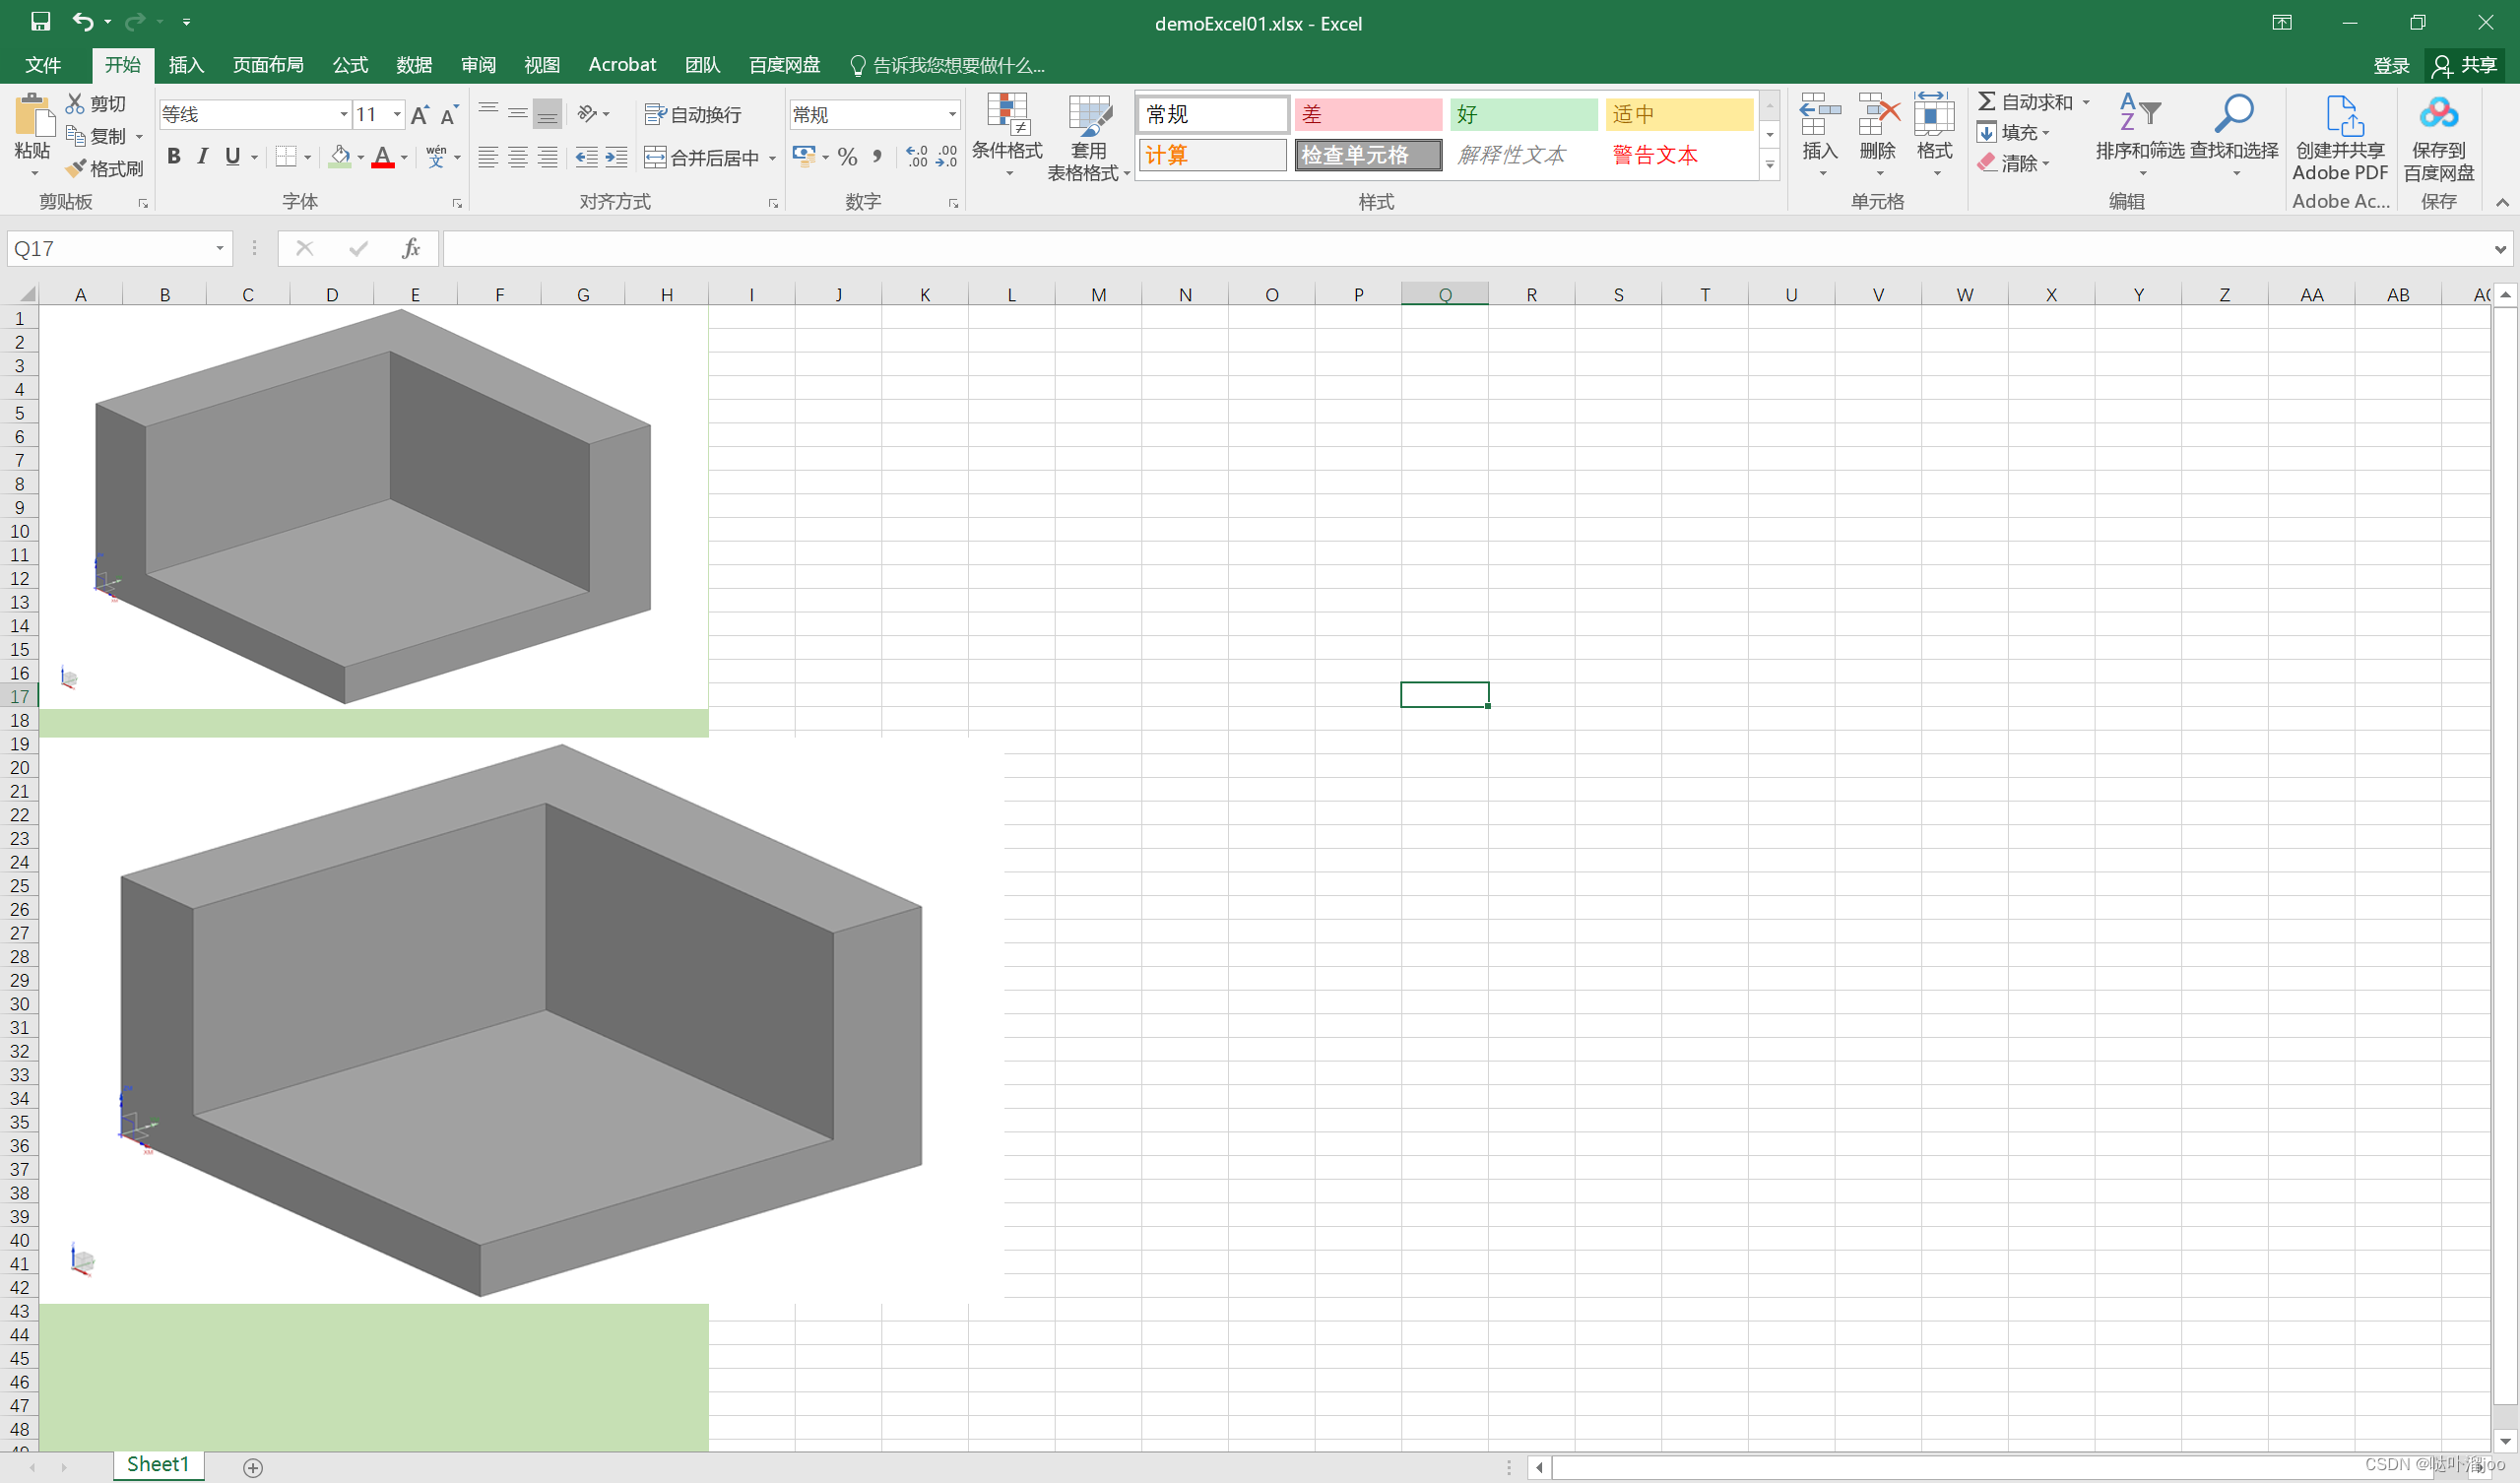
Task: Click the 共享 share button
Action: (x=2464, y=65)
